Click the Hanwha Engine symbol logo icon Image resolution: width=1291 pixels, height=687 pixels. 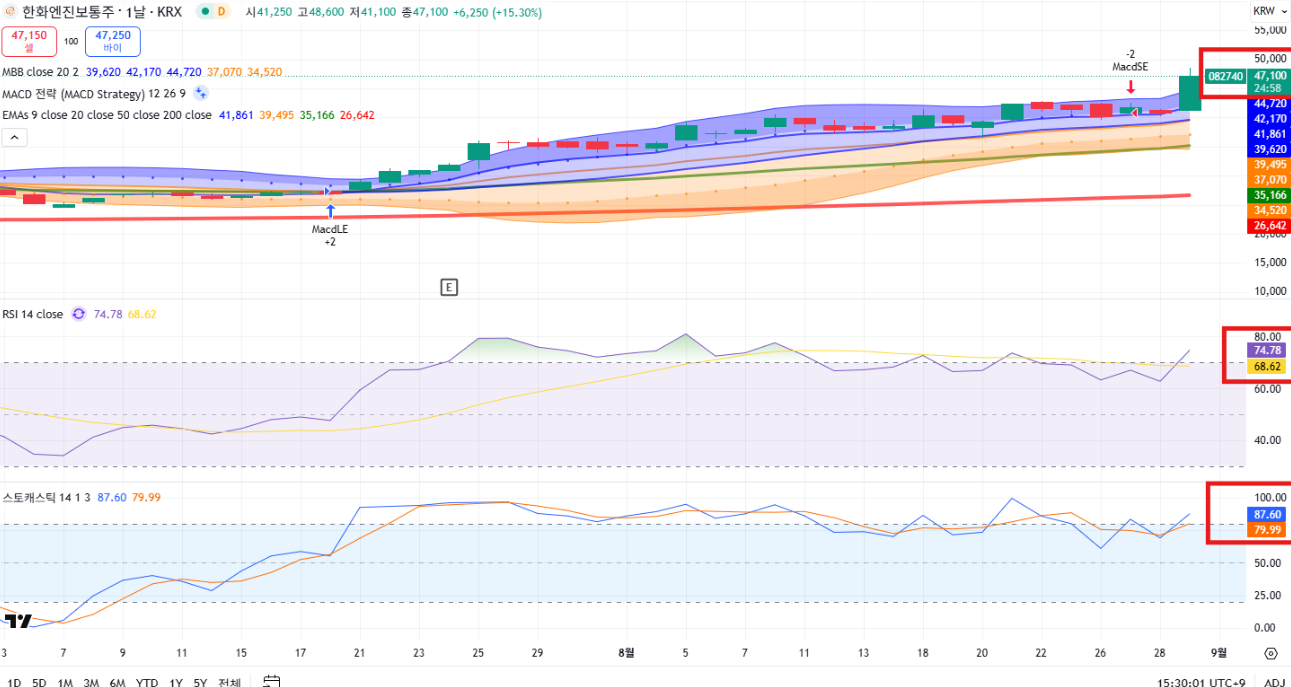[x=10, y=12]
